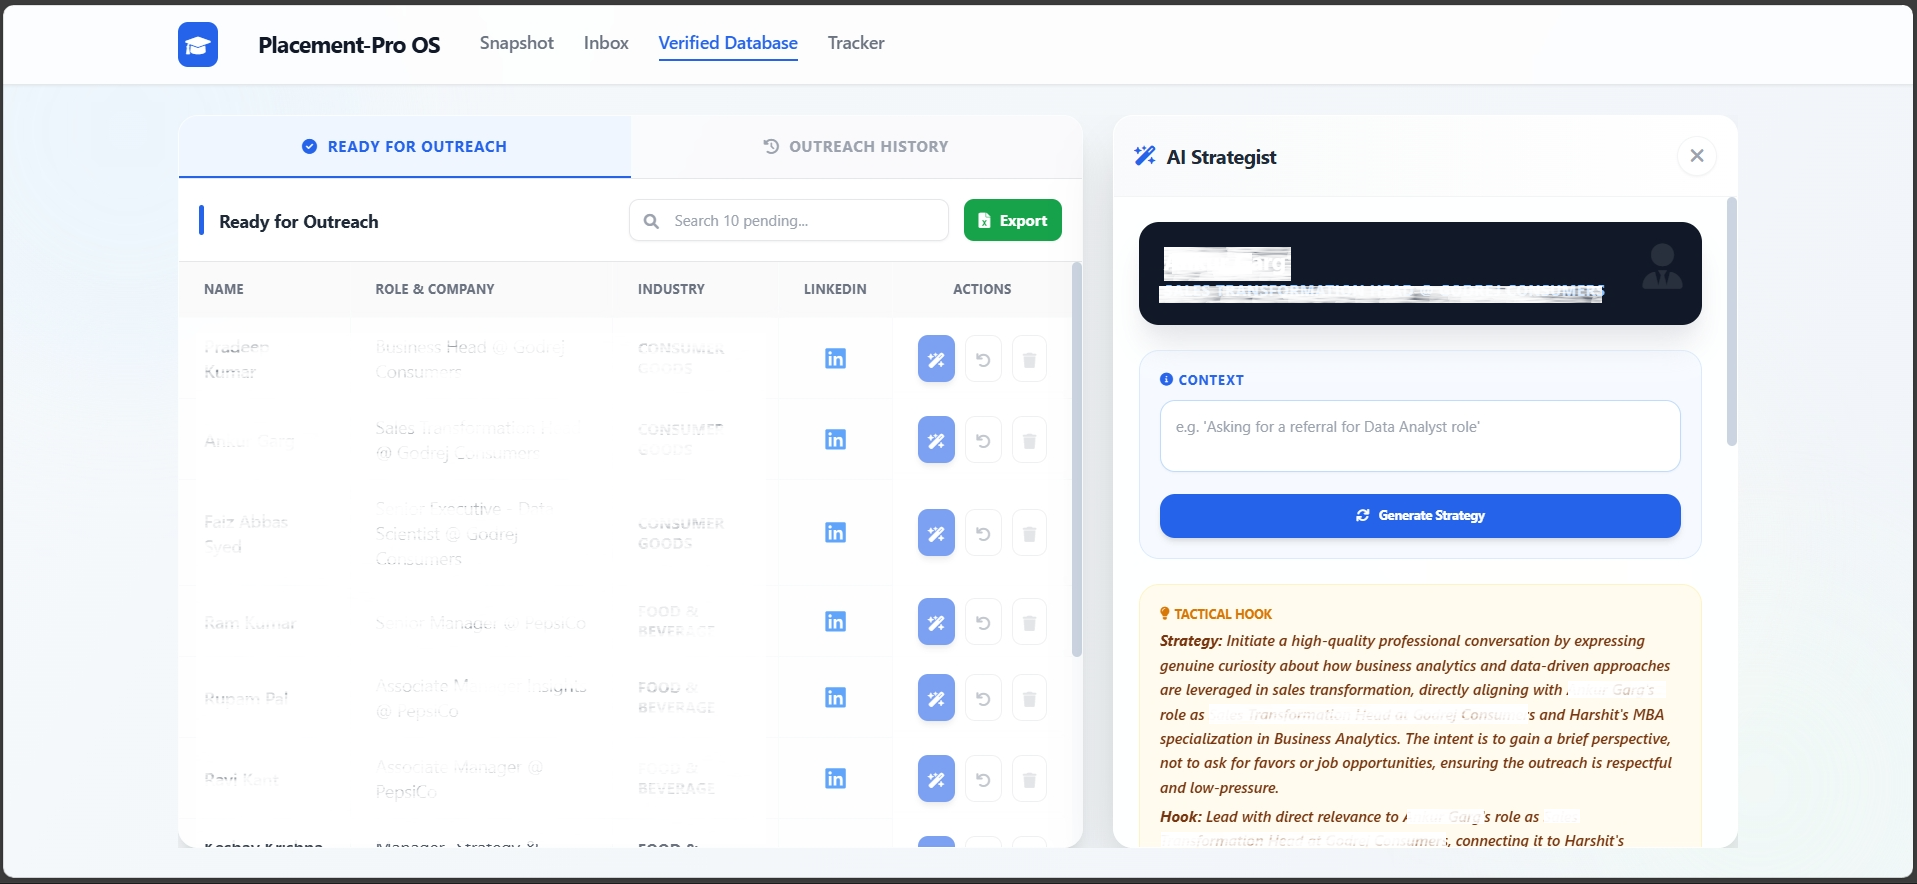This screenshot has width=1917, height=884.
Task: Click the profile avatar in dark card
Action: [x=1662, y=266]
